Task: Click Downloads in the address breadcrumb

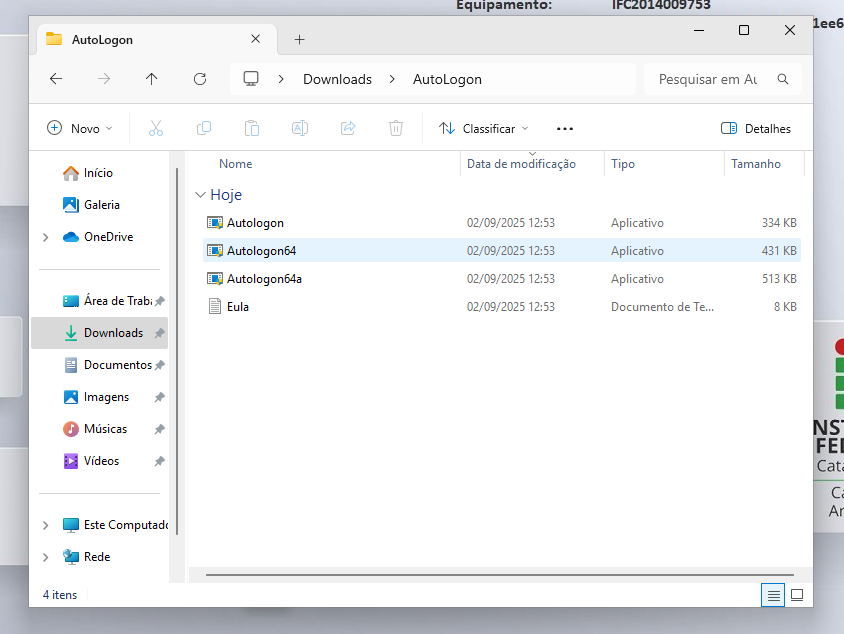Action: click(337, 79)
